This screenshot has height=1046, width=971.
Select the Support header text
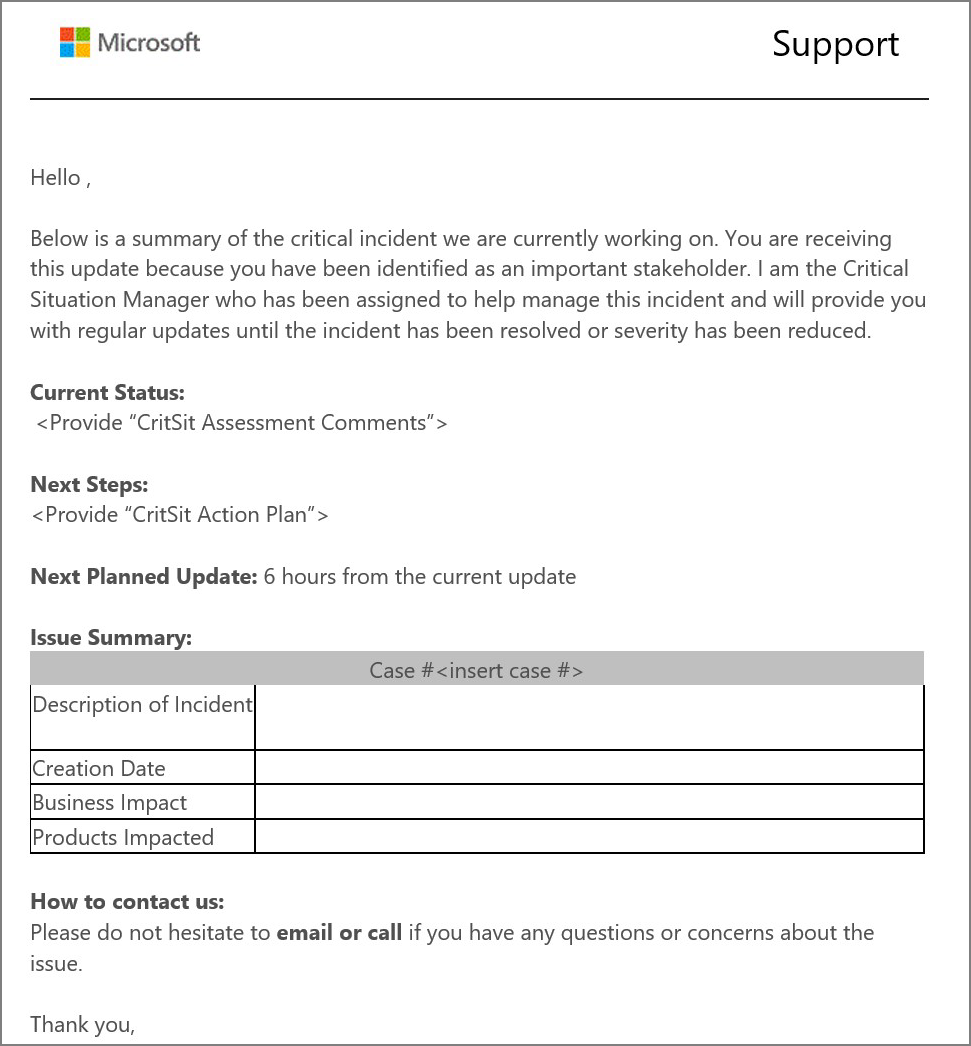[x=835, y=45]
